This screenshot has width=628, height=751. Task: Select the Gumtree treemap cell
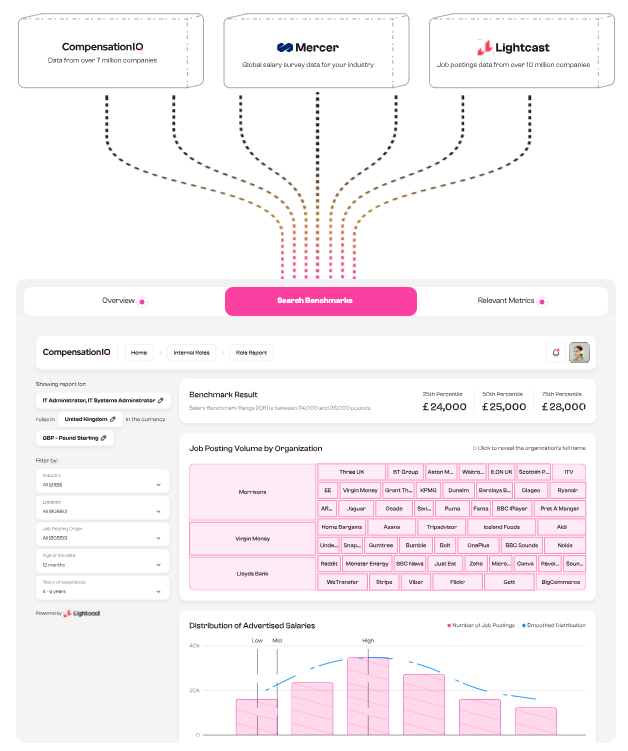pos(381,545)
